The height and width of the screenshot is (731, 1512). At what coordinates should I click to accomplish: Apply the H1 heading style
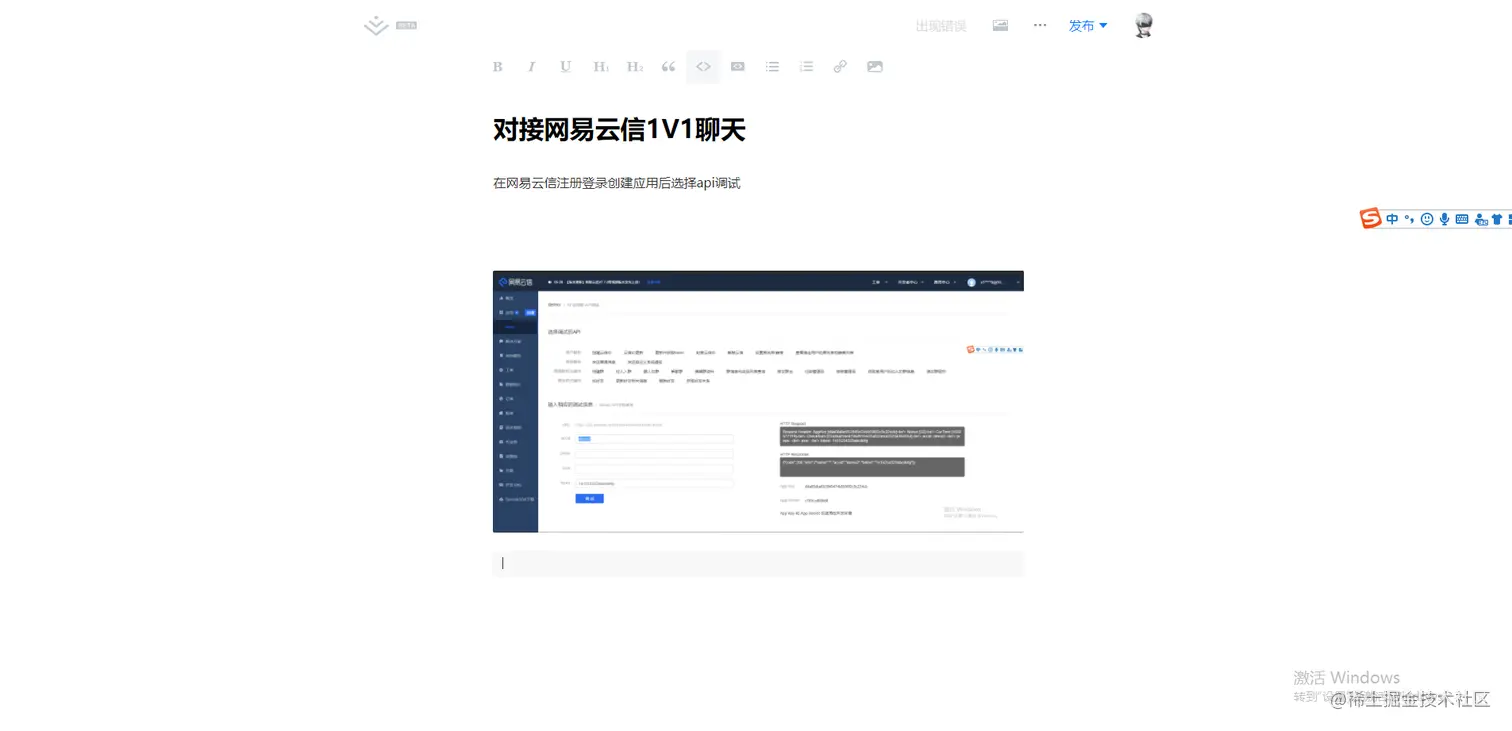600,67
